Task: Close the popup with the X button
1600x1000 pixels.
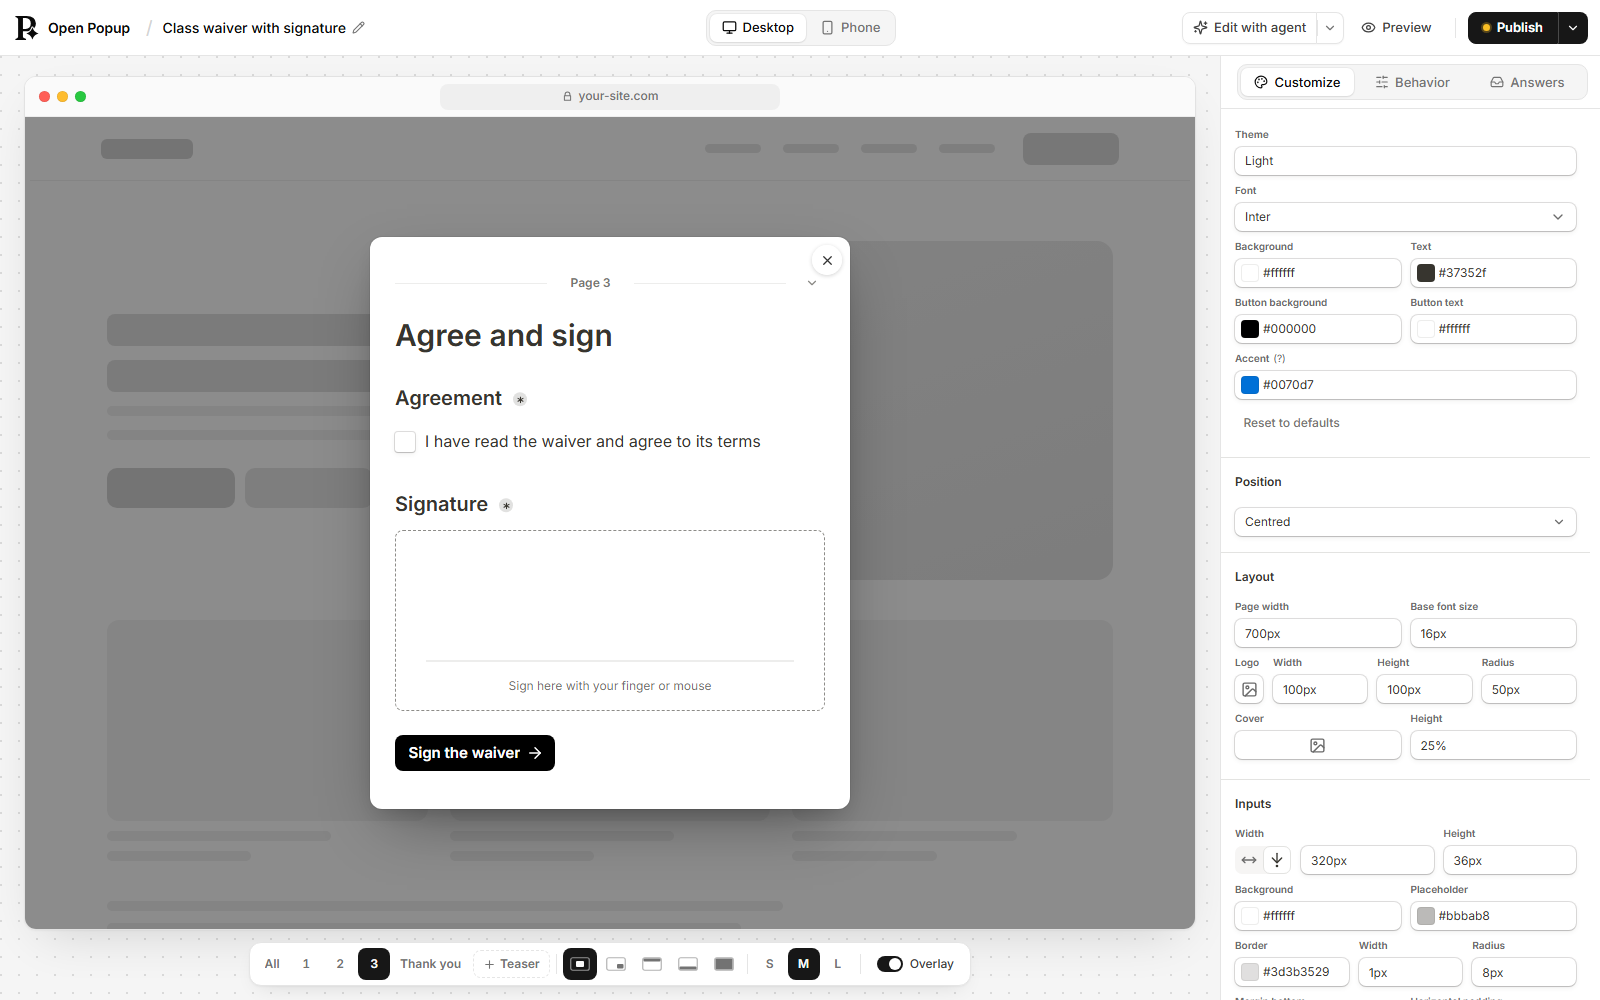Action: [x=827, y=261]
